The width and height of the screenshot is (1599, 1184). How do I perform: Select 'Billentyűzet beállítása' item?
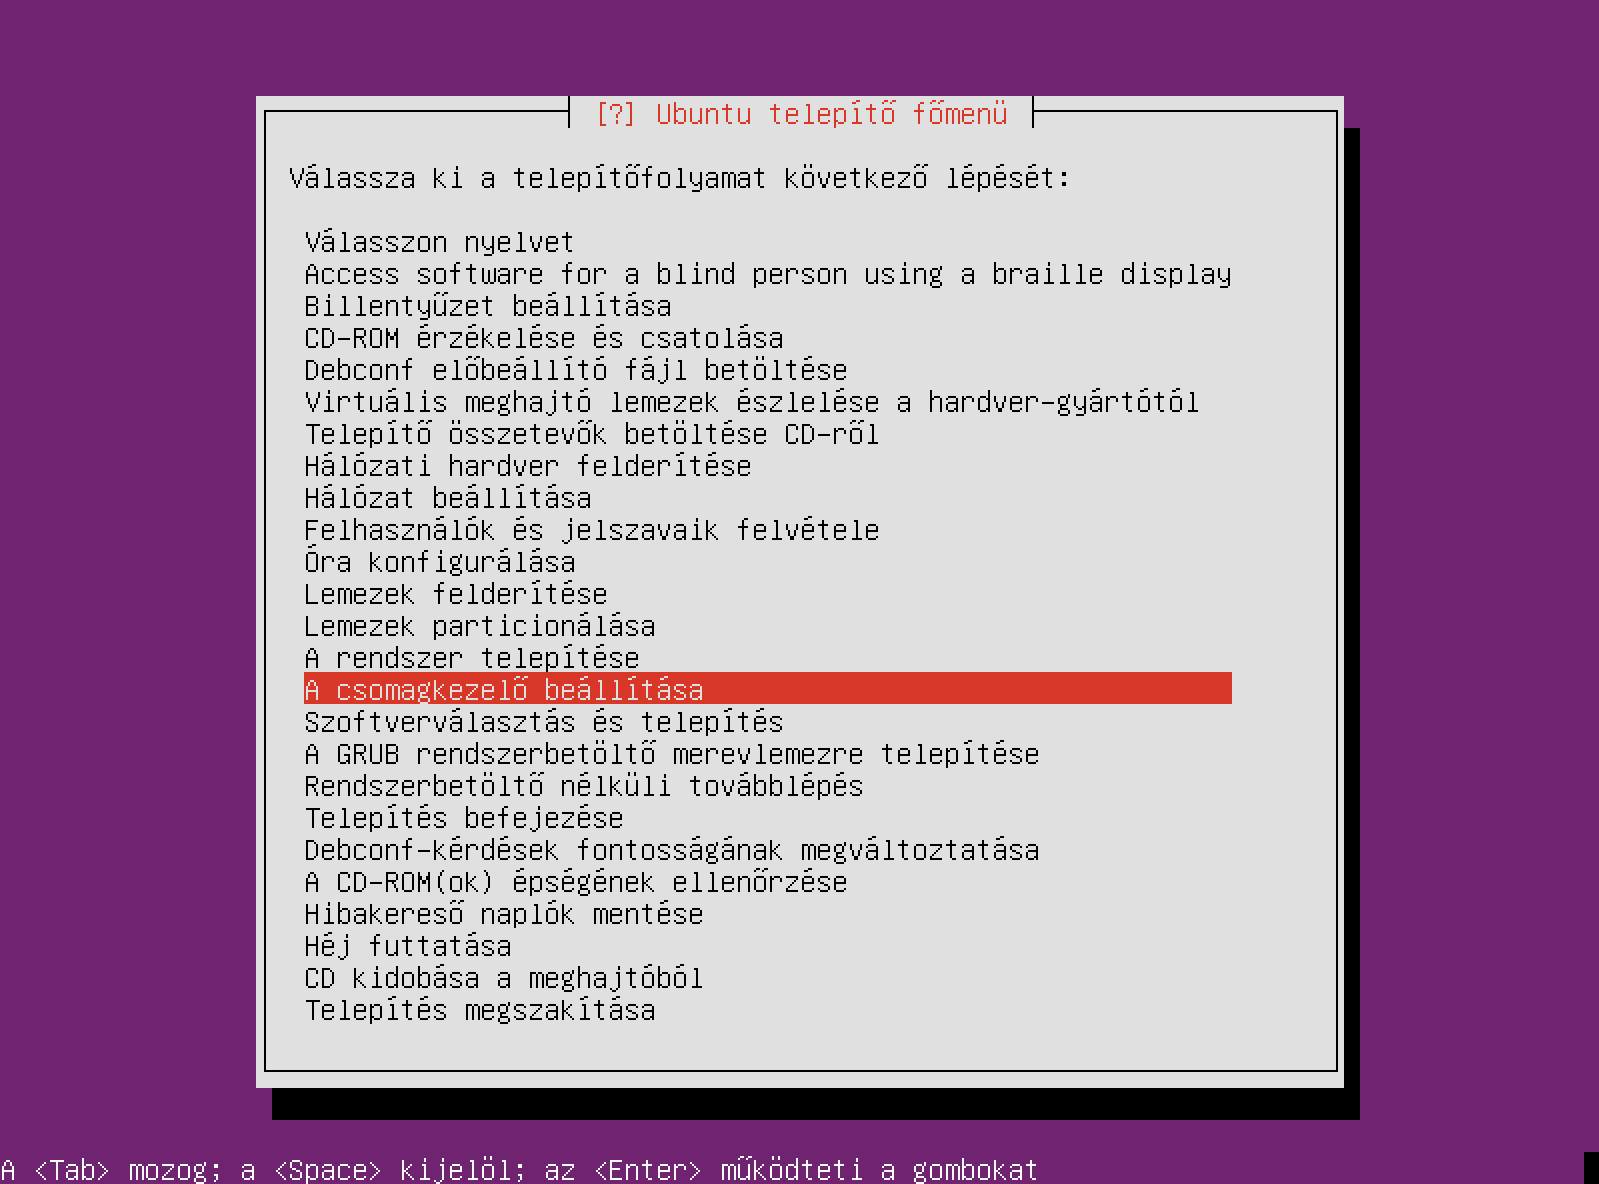(x=768, y=306)
